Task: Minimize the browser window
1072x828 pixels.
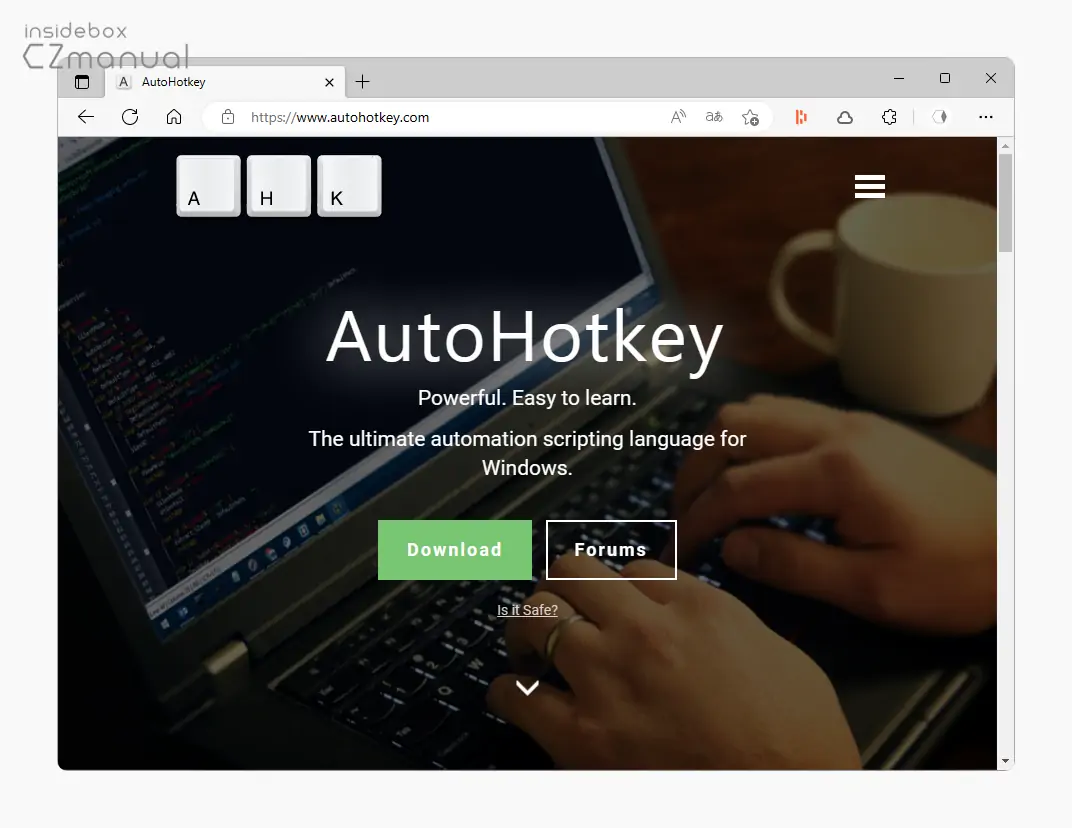Action: click(899, 79)
